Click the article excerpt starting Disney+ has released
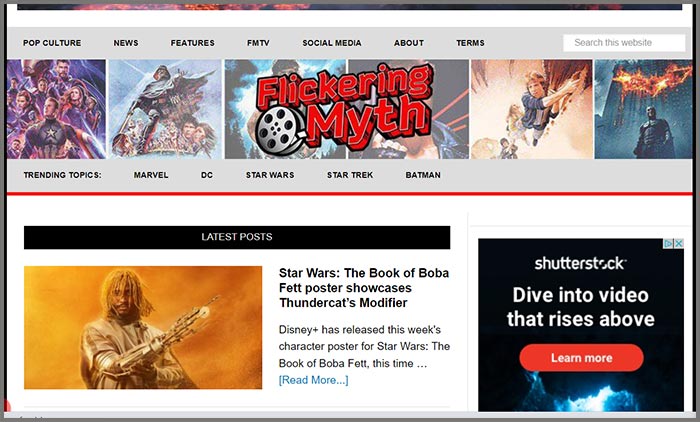This screenshot has width=700, height=422. [x=364, y=347]
